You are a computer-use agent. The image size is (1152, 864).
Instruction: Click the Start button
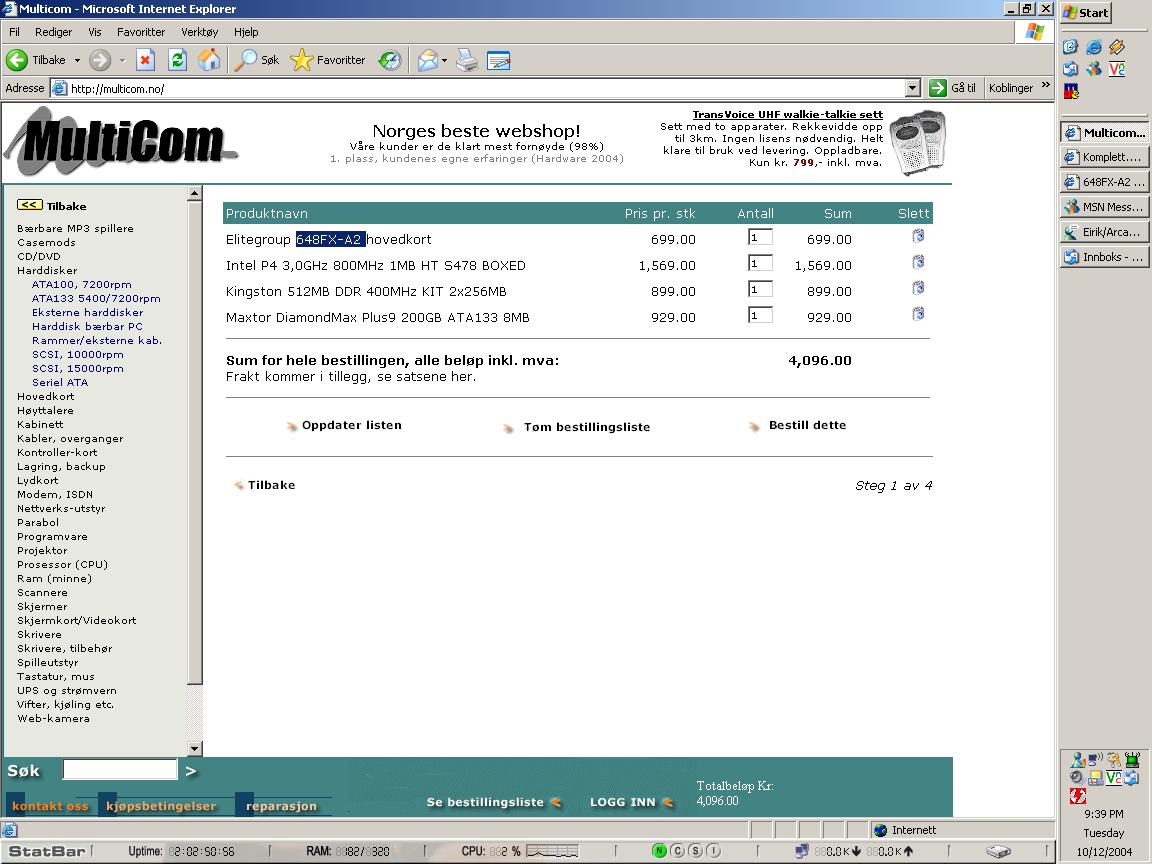1086,12
